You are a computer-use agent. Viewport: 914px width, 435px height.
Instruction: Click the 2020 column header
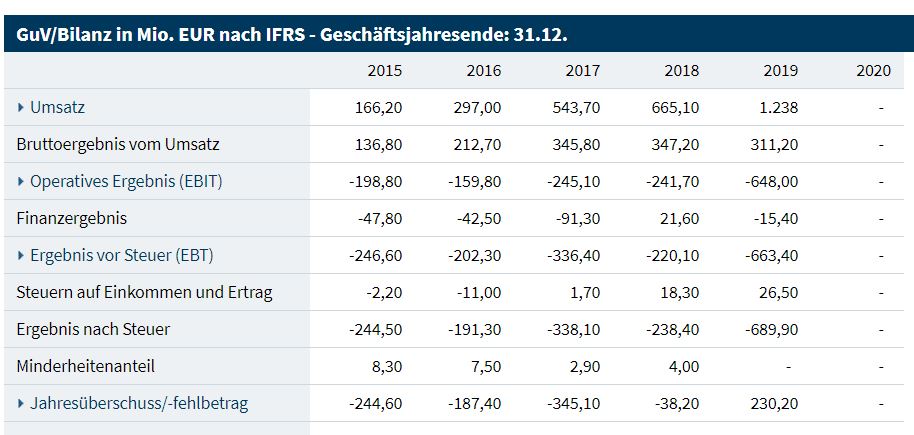click(x=874, y=70)
